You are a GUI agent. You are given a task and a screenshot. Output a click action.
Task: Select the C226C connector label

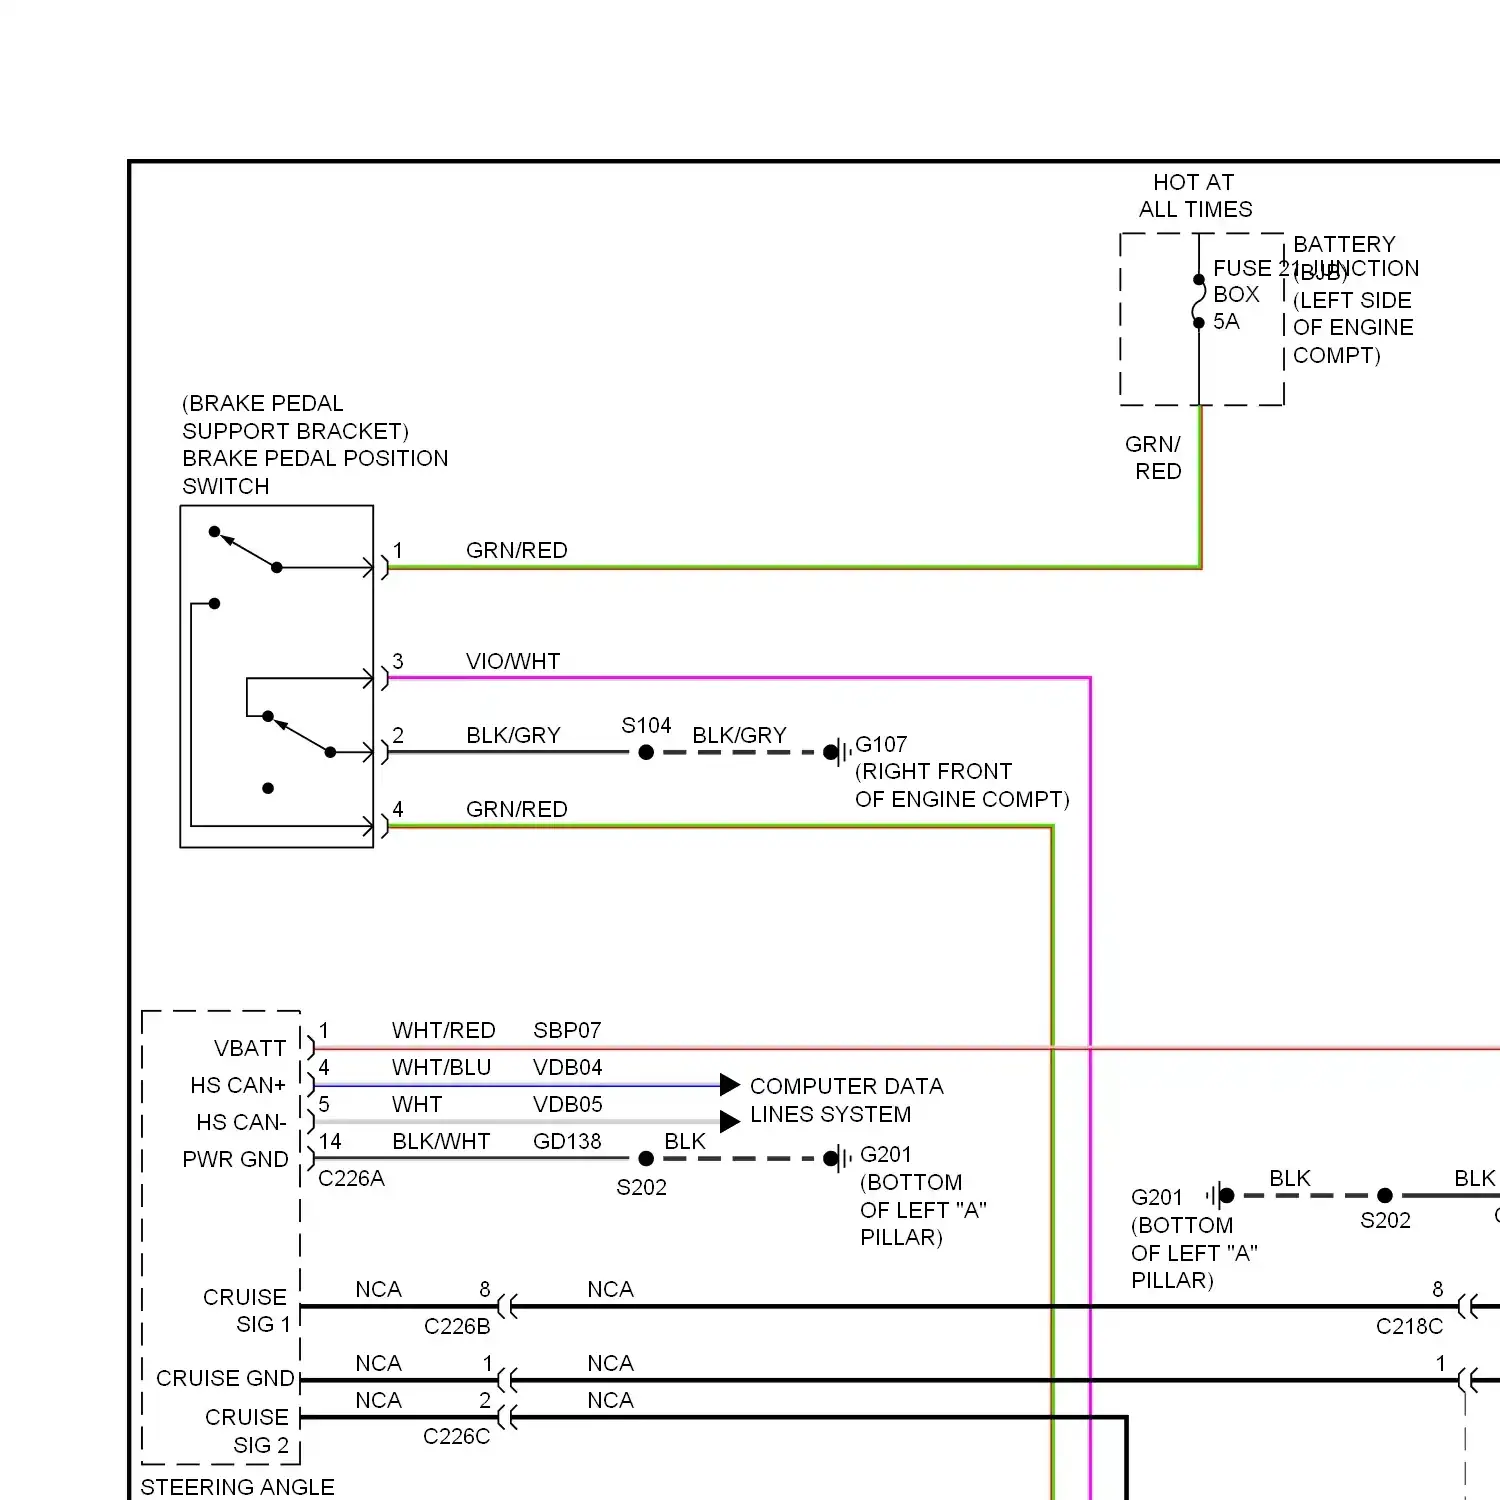(x=456, y=1436)
